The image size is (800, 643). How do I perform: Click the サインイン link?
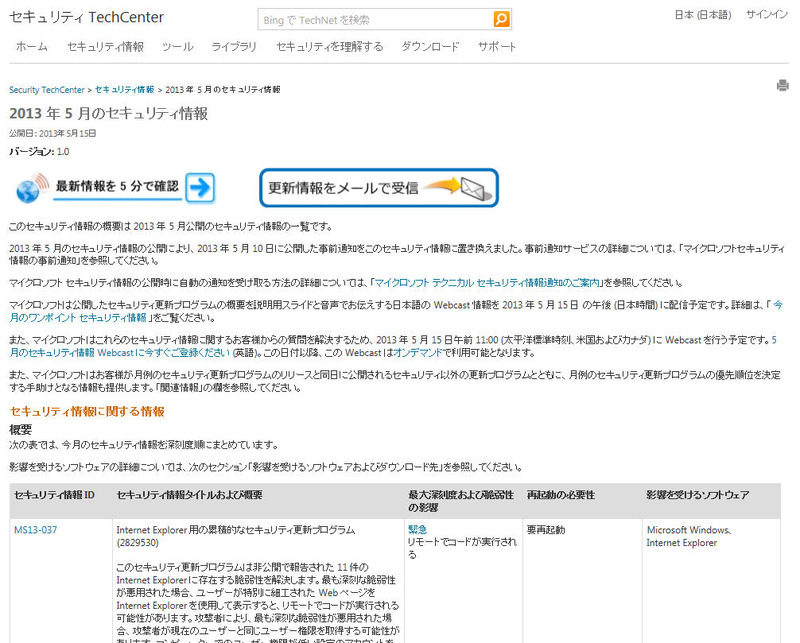[x=767, y=15]
